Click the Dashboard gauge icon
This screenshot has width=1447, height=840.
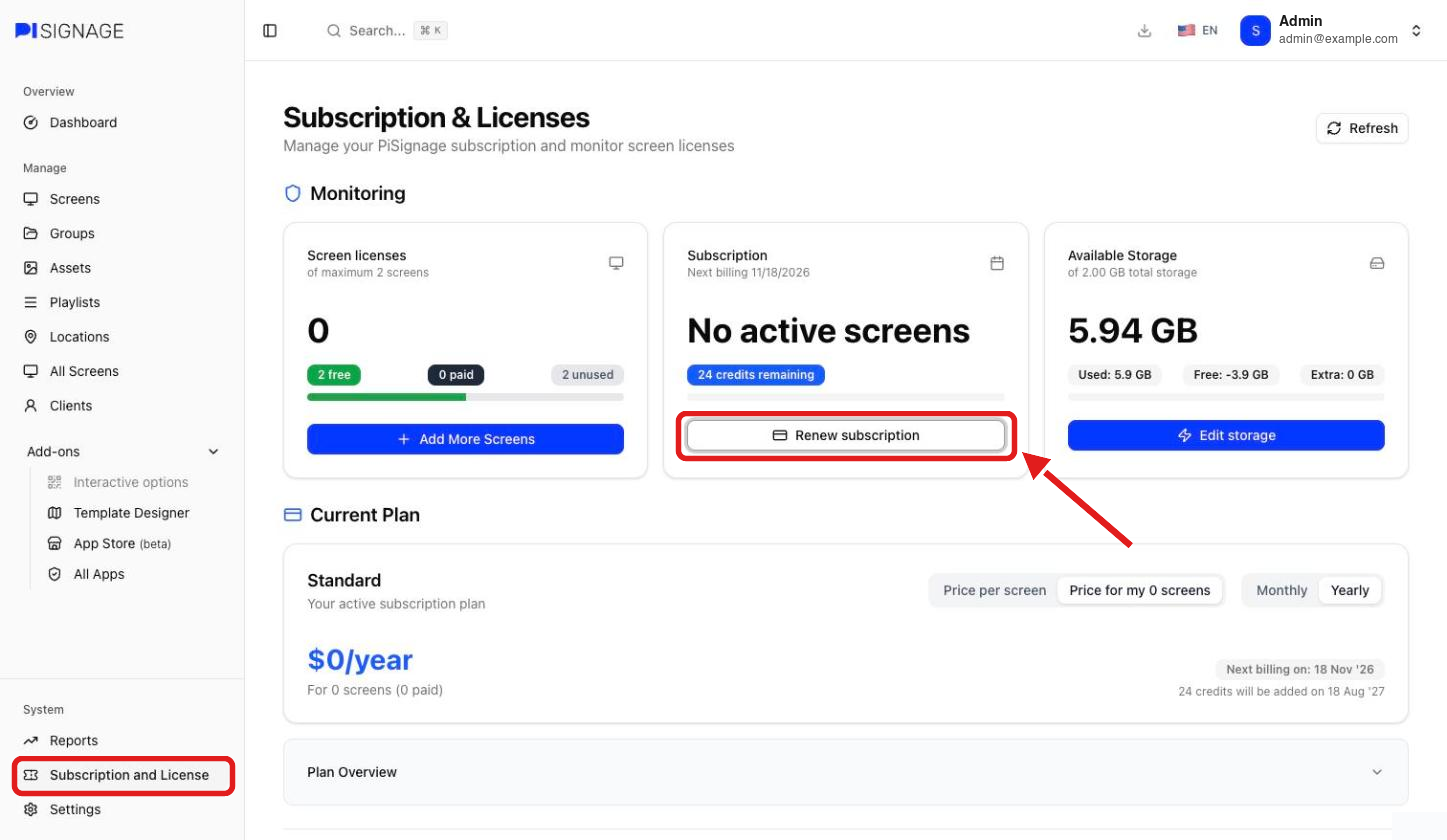(x=31, y=123)
